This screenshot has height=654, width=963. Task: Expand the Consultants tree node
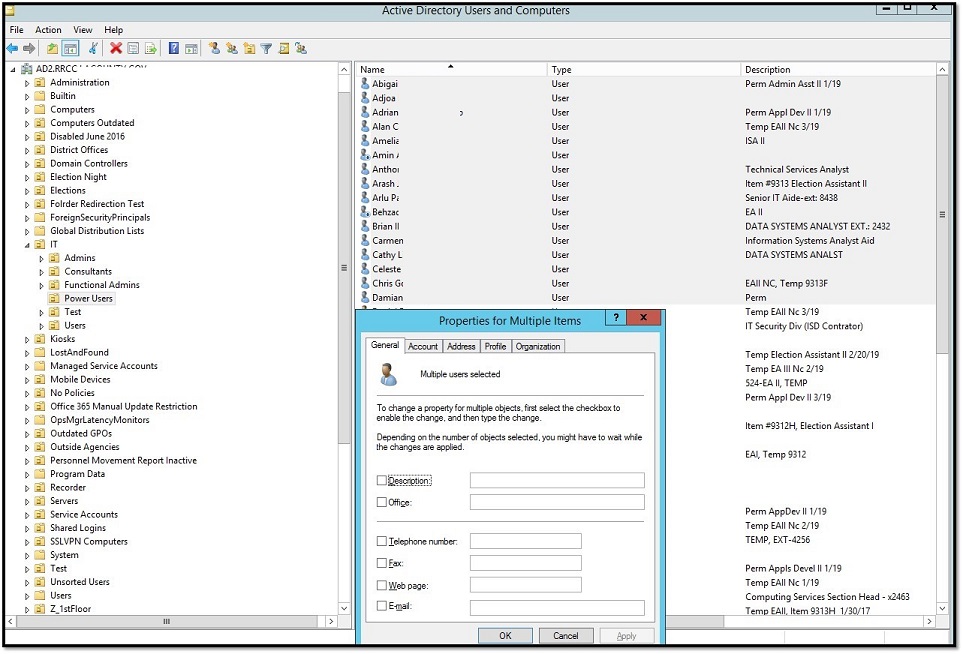(x=42, y=272)
